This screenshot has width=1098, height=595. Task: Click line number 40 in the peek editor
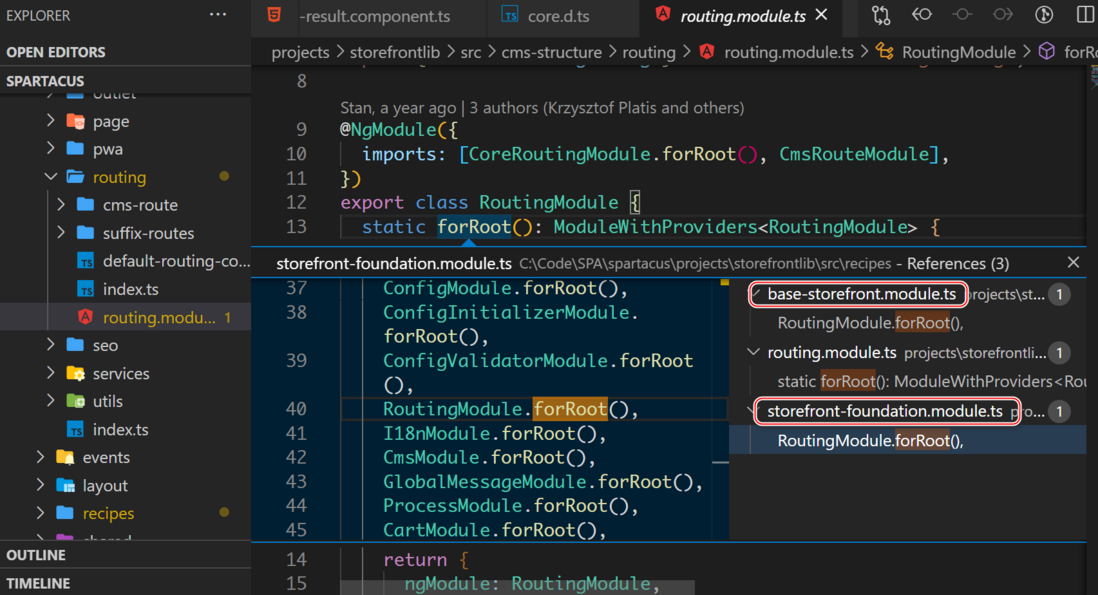pyautogui.click(x=296, y=409)
